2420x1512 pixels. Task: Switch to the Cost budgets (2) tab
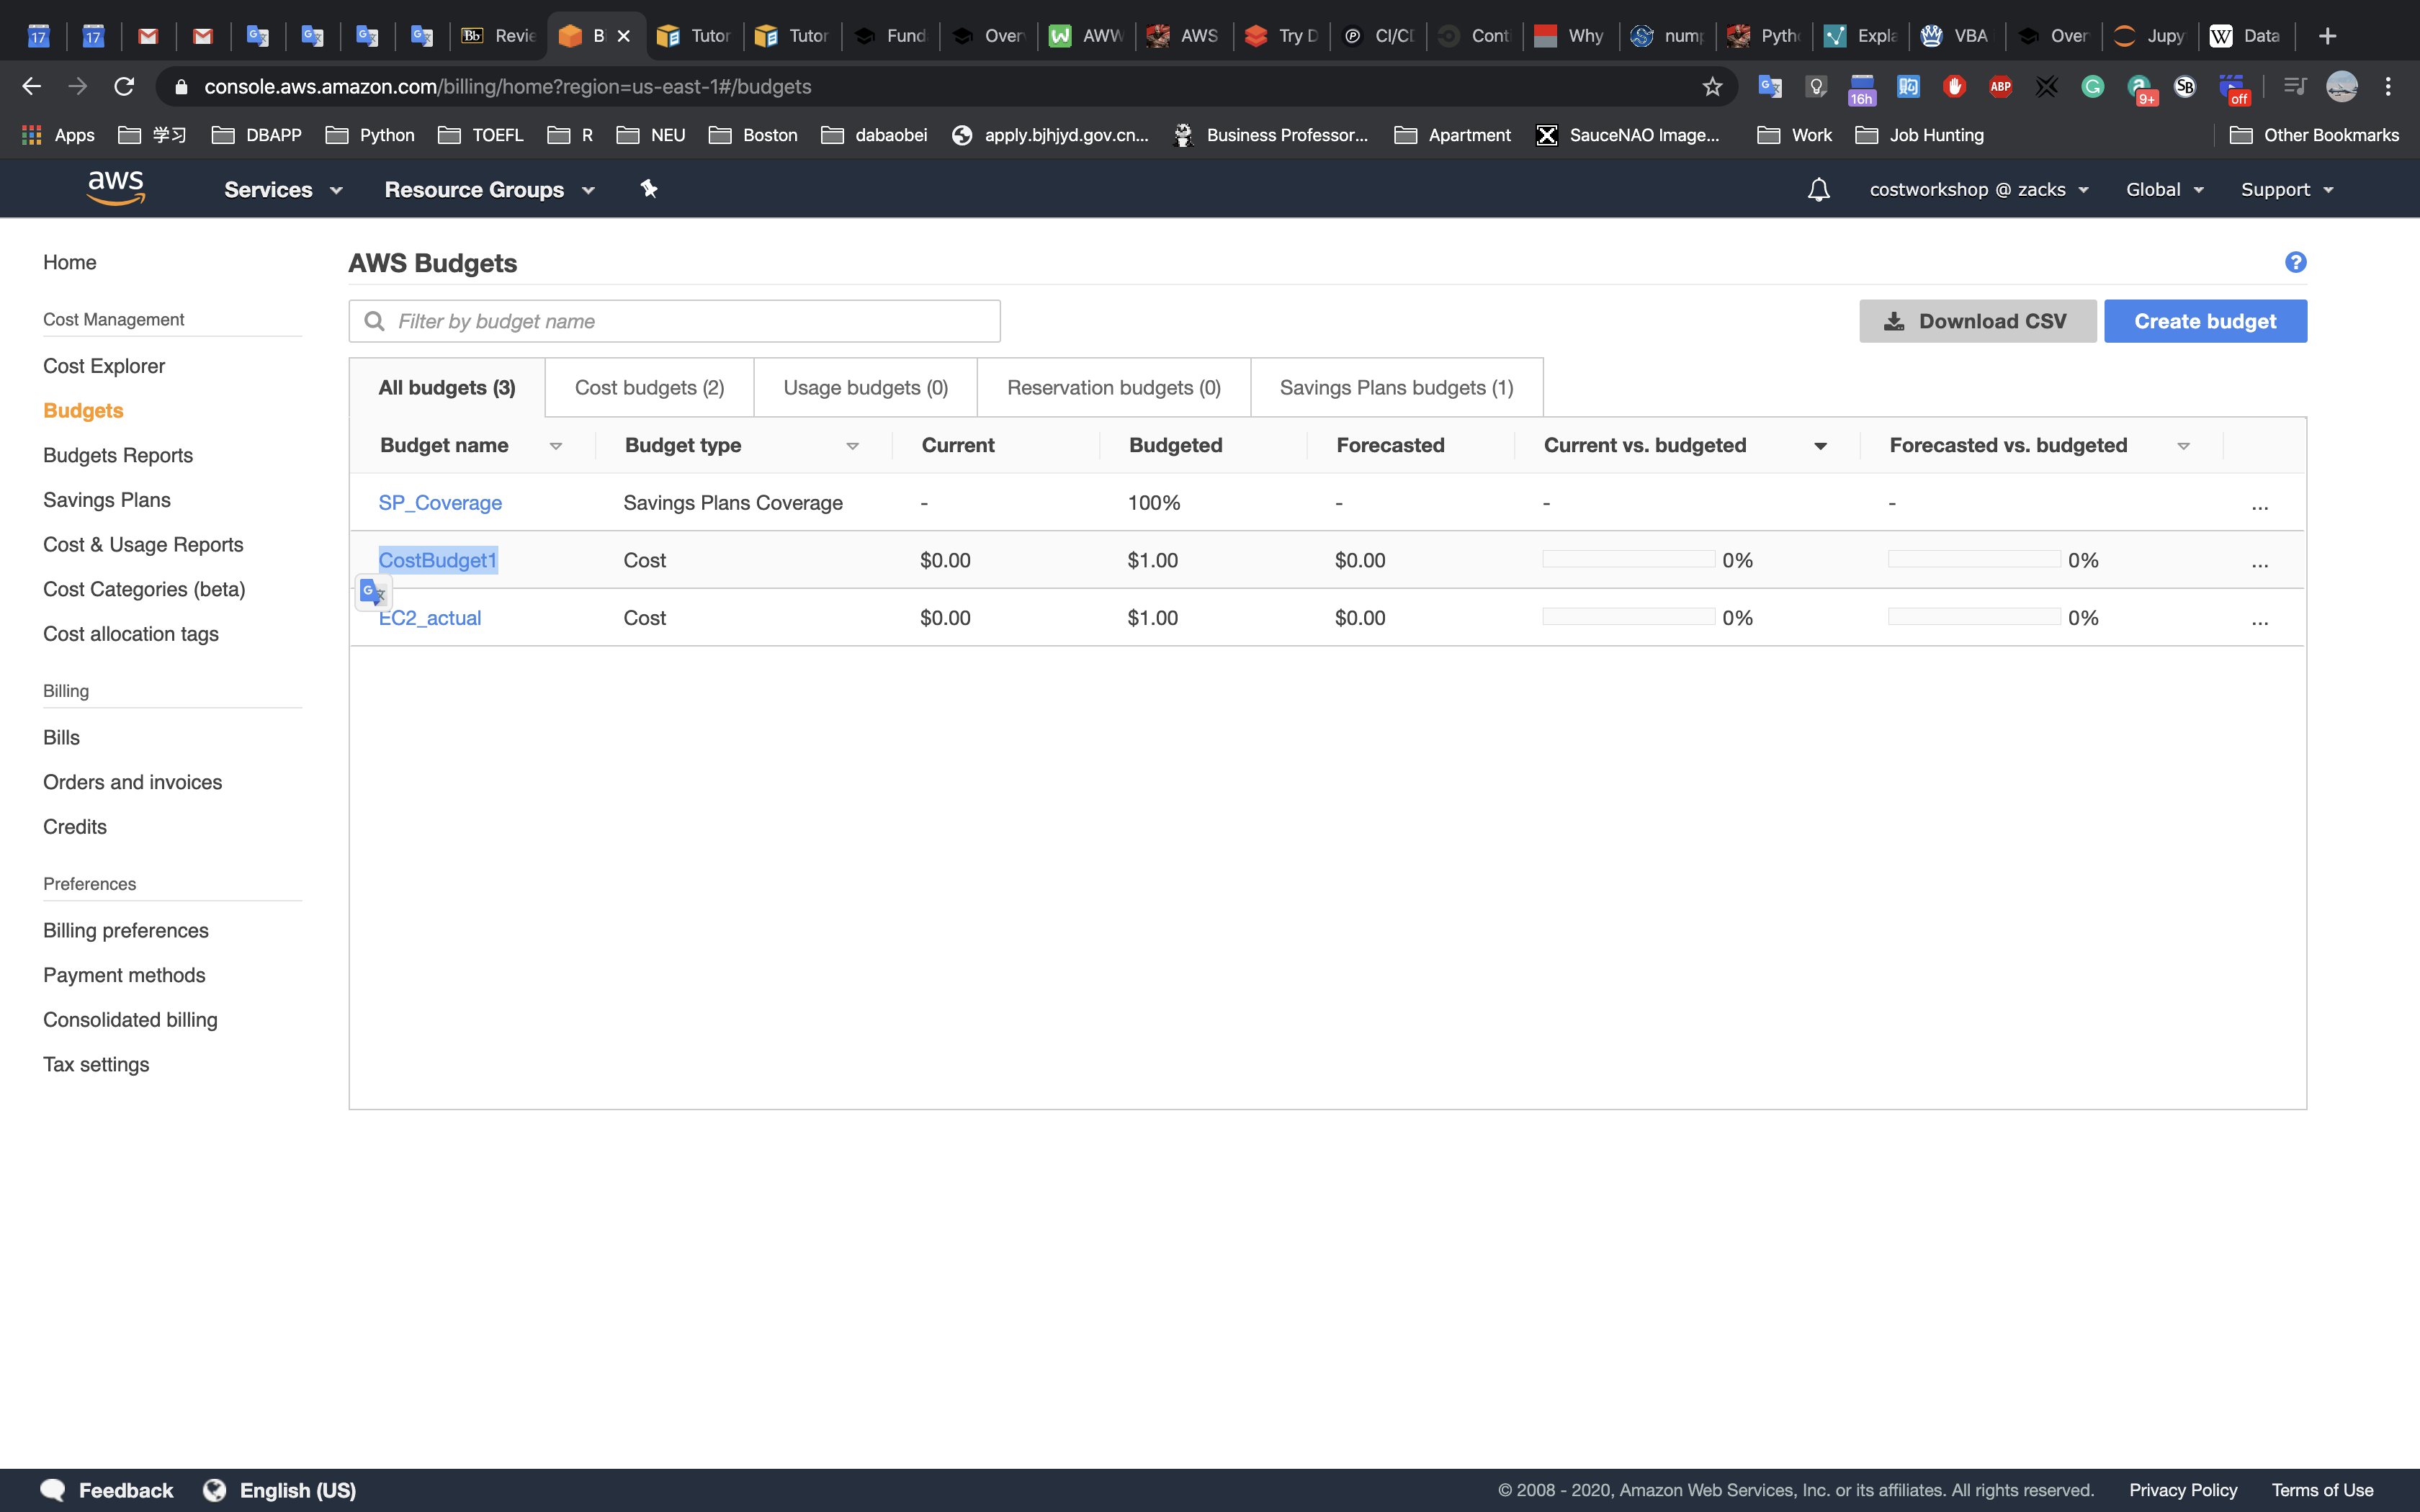point(649,387)
